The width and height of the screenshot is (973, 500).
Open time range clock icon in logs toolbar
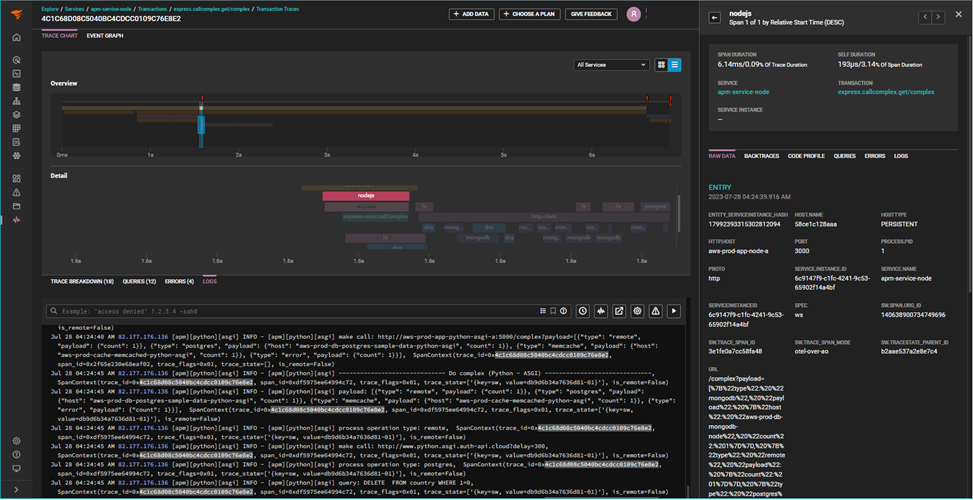pyautogui.click(x=582, y=311)
